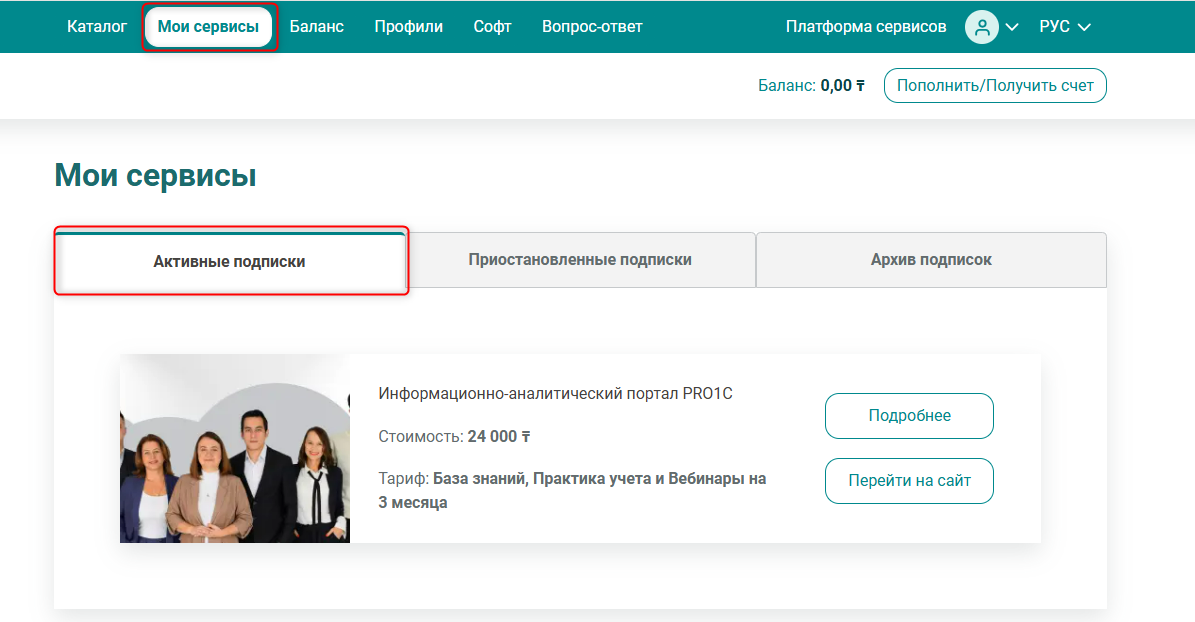
Task: Expand the arrow beside the user avatar
Action: [x=1011, y=27]
